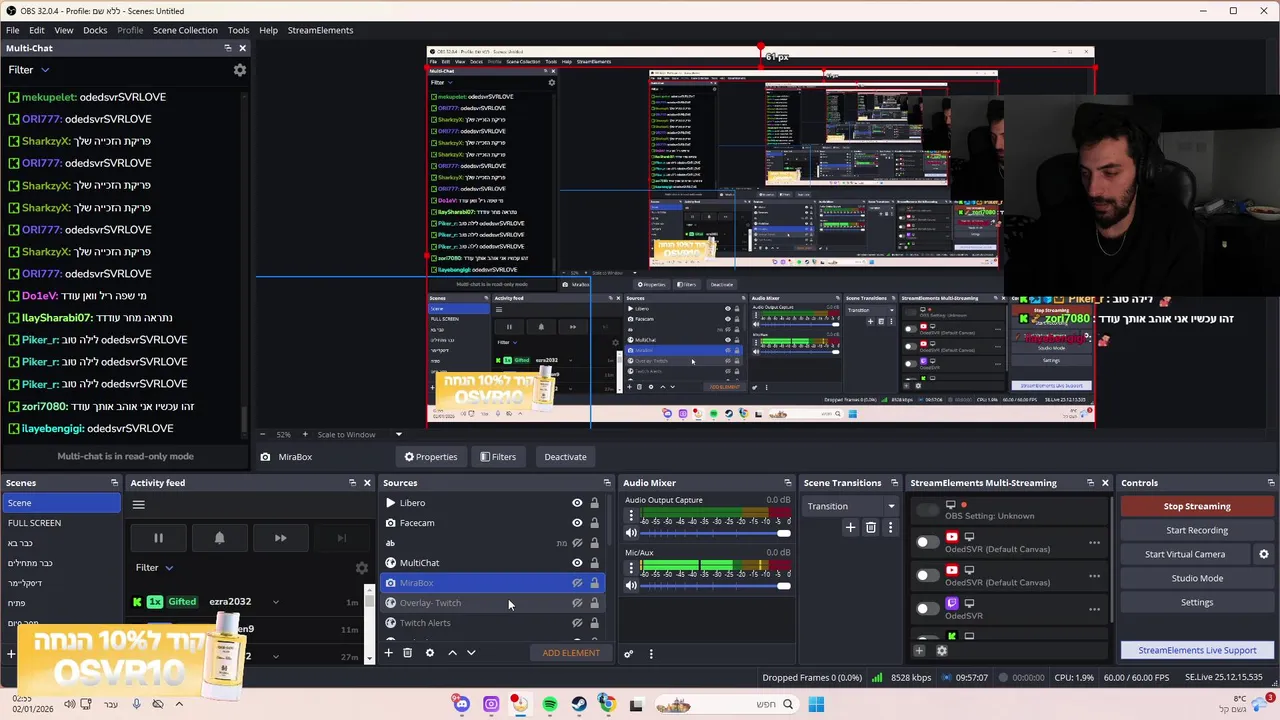1280x720 pixels.
Task: Open OBS Settings from Controls
Action: (1197, 602)
